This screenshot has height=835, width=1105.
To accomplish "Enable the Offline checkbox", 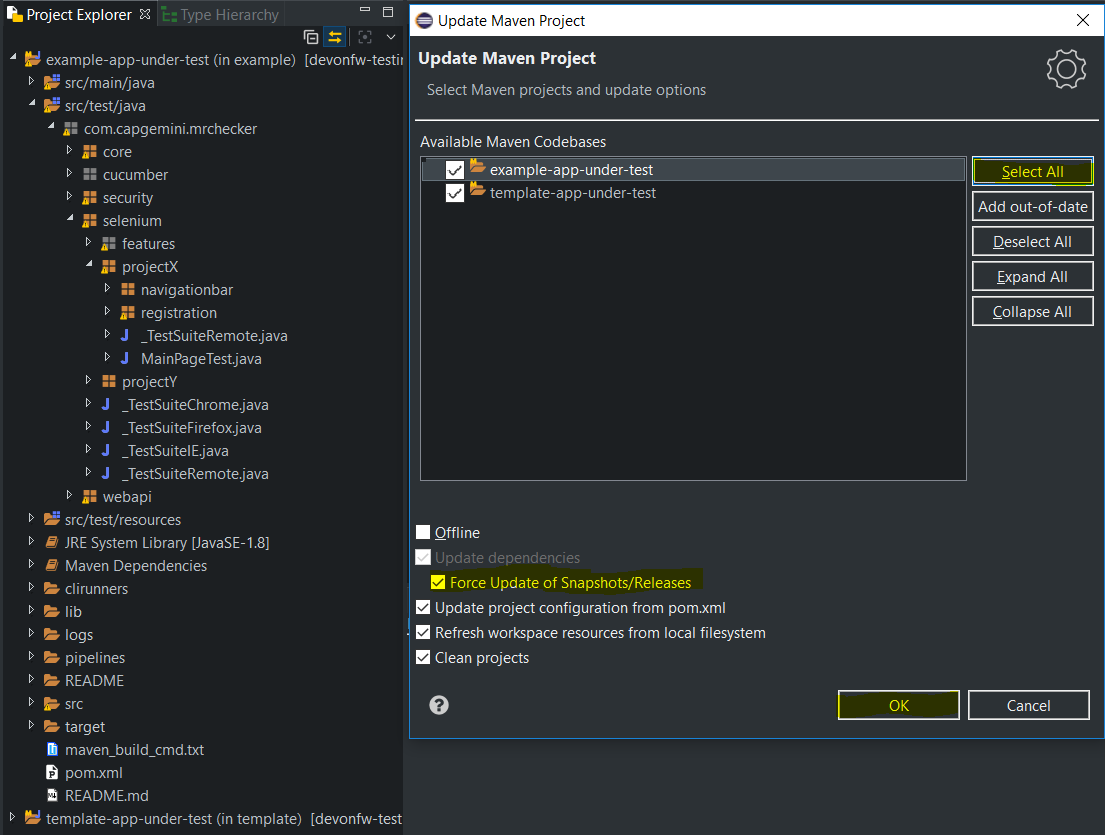I will click(x=423, y=532).
